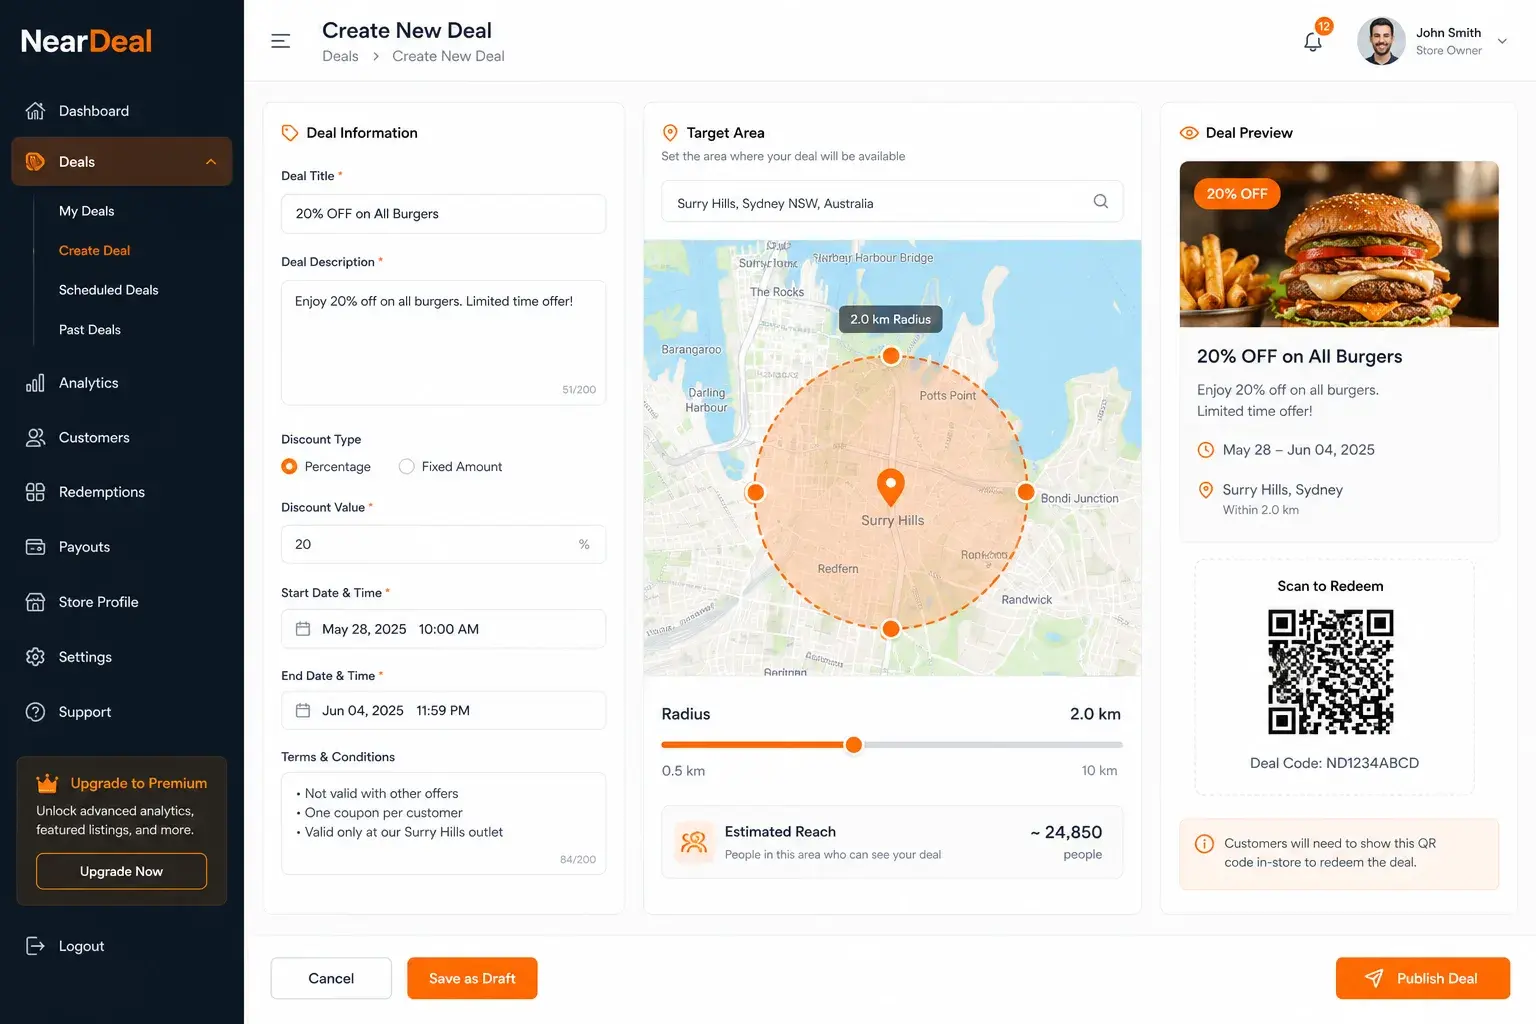The width and height of the screenshot is (1536, 1024).
Task: Click the Estimated Reach people icon
Action: [694, 842]
